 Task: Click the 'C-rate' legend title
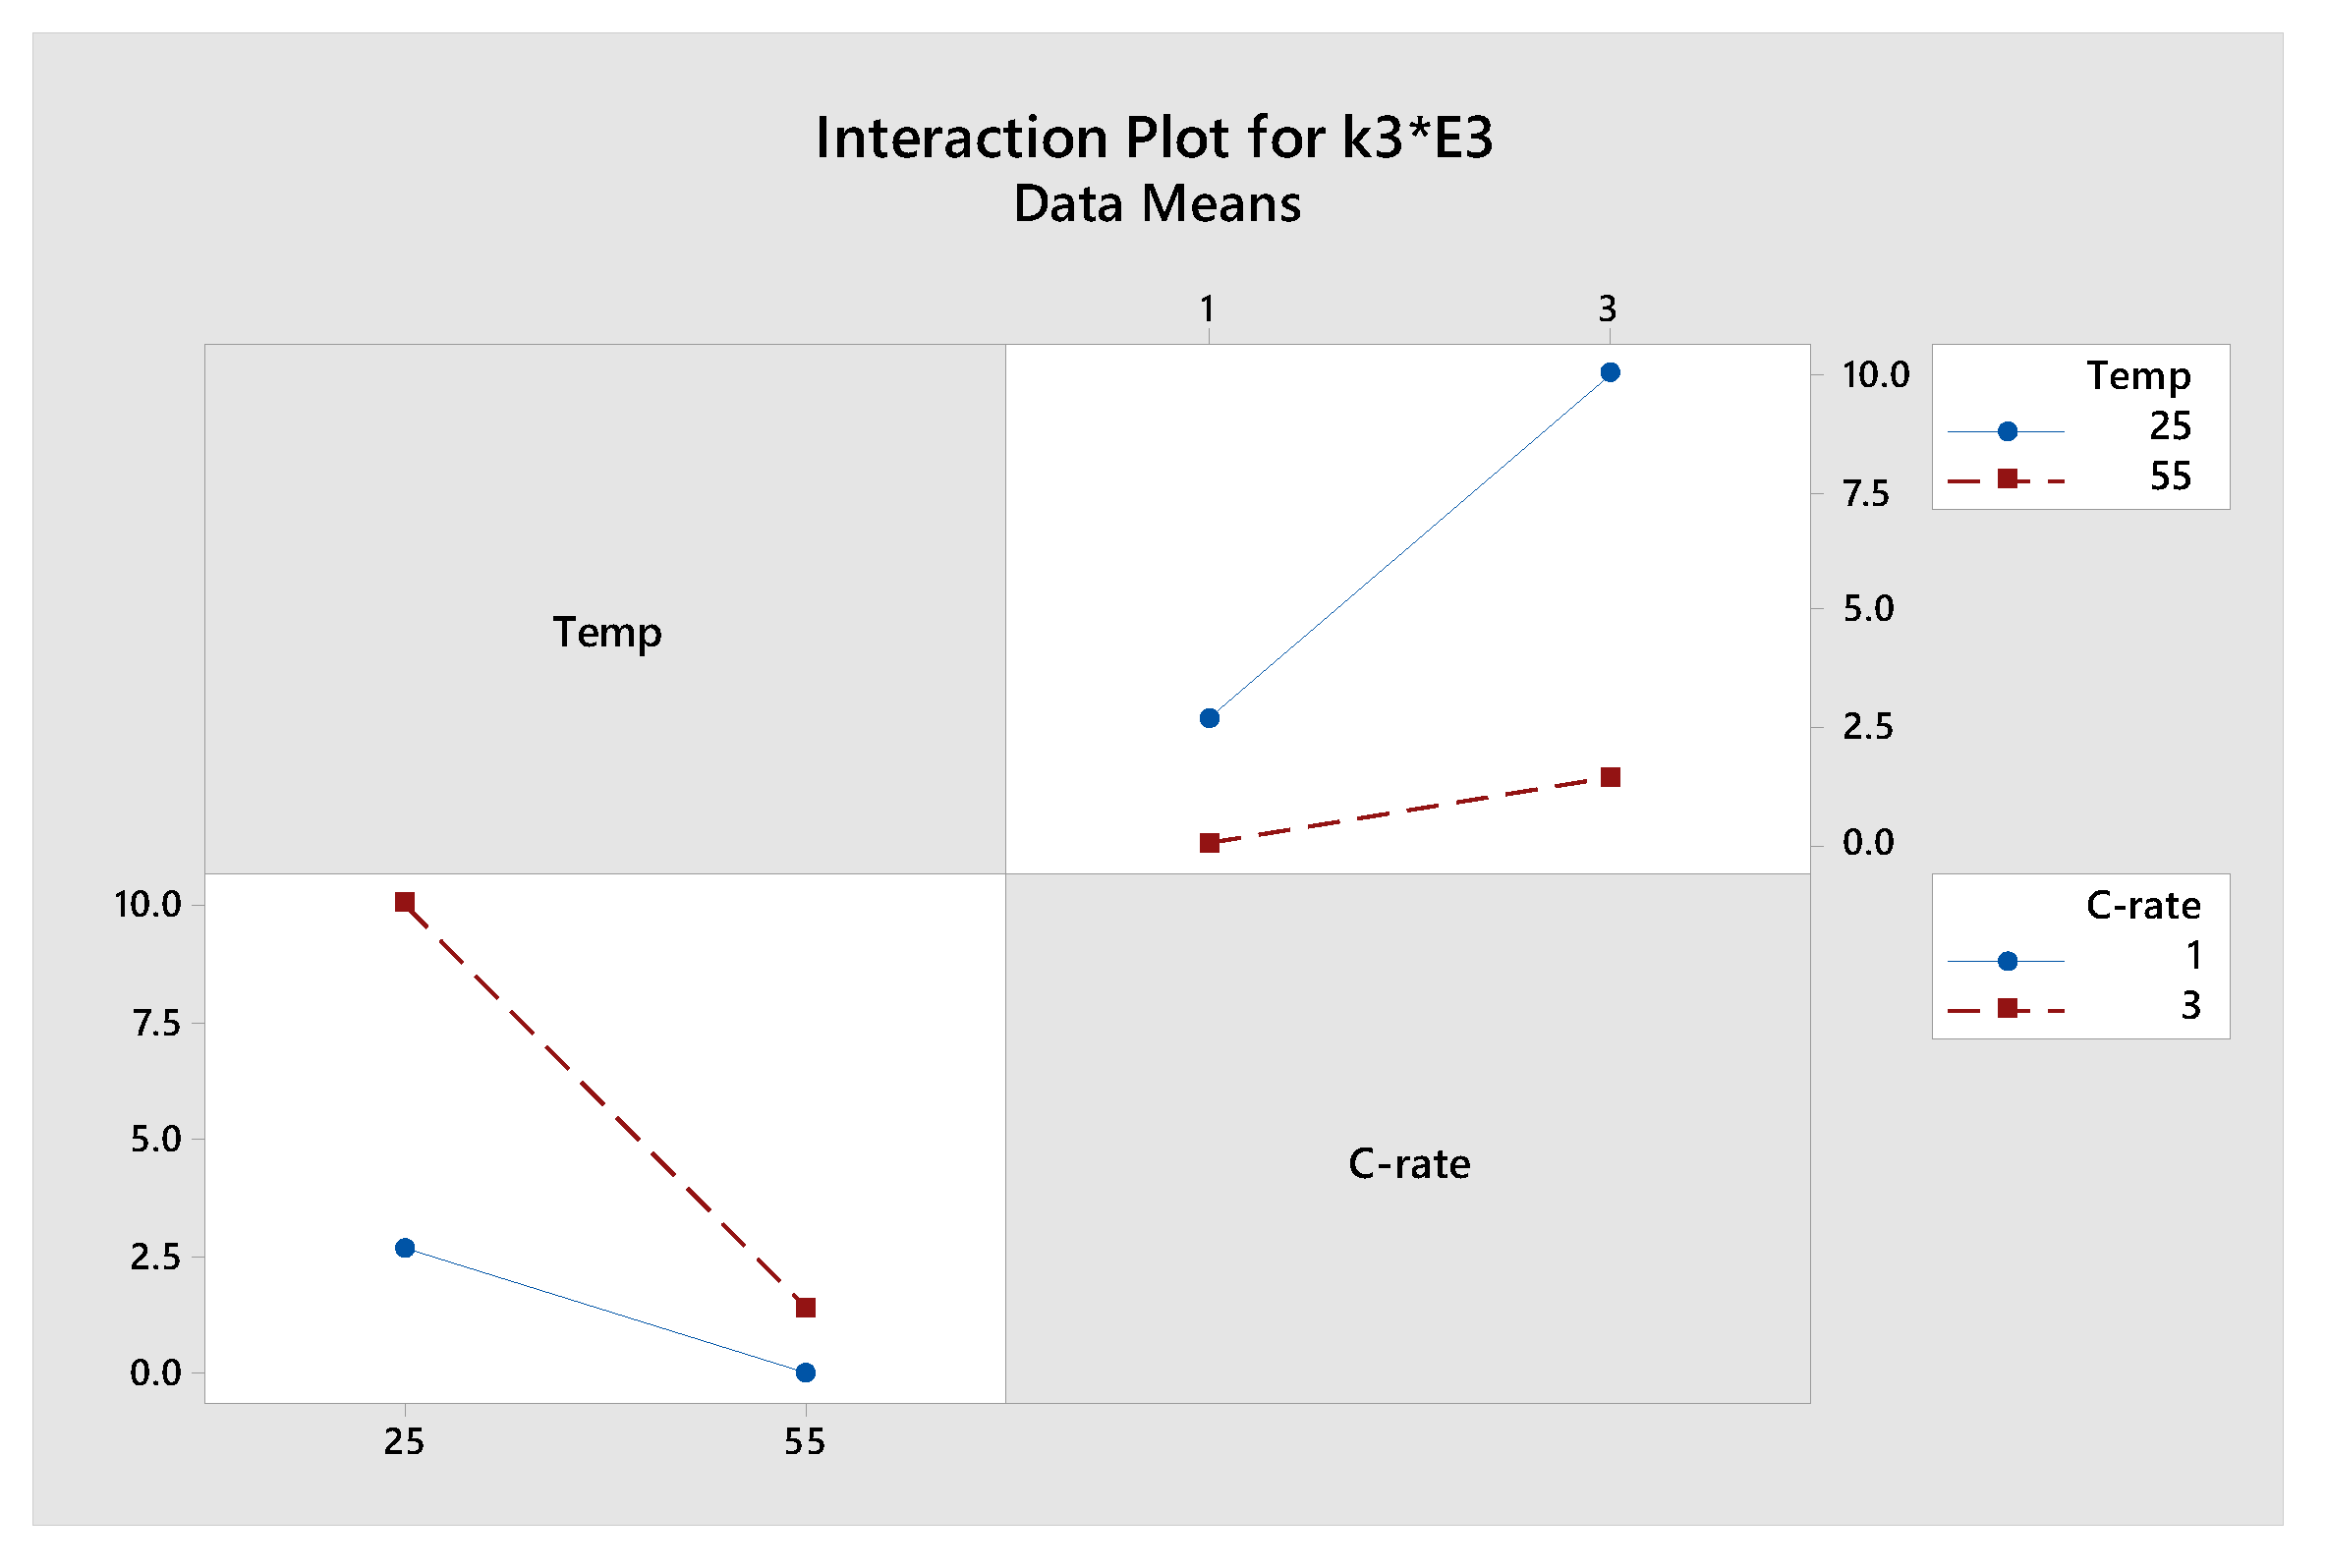2143,905
